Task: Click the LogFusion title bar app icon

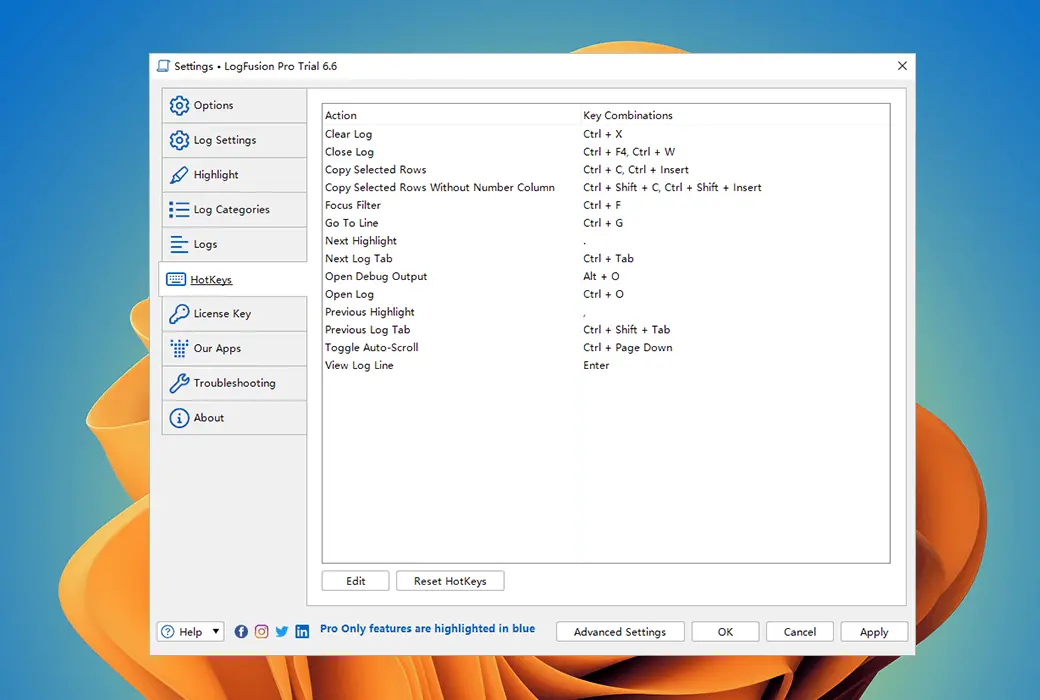Action: pos(163,66)
